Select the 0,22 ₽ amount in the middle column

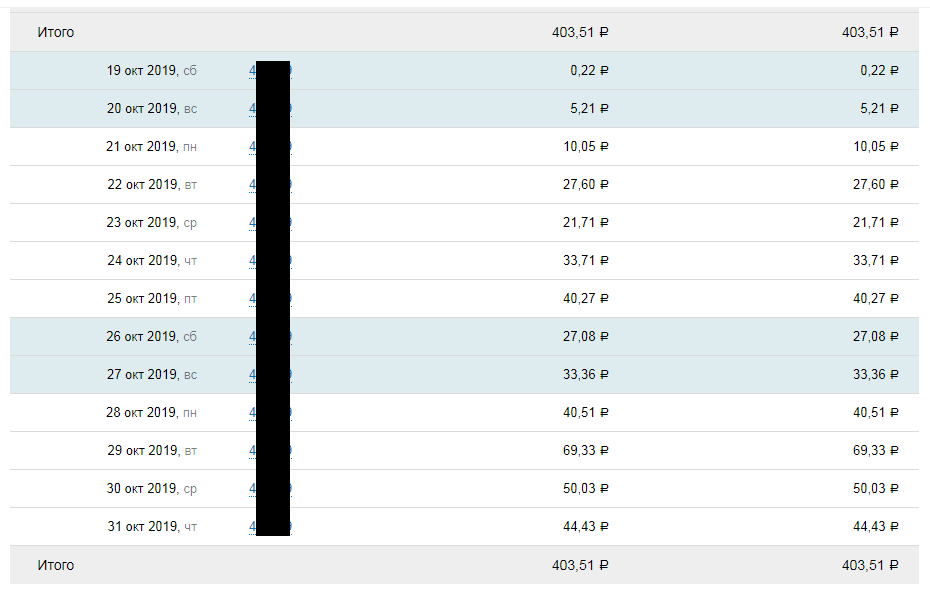589,71
